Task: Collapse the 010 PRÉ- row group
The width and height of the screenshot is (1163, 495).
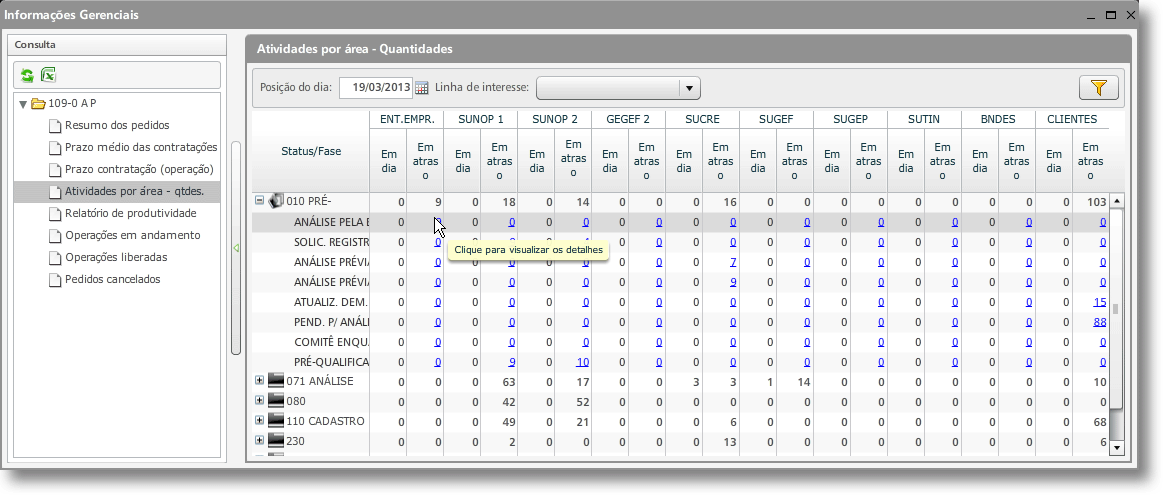Action: [260, 200]
